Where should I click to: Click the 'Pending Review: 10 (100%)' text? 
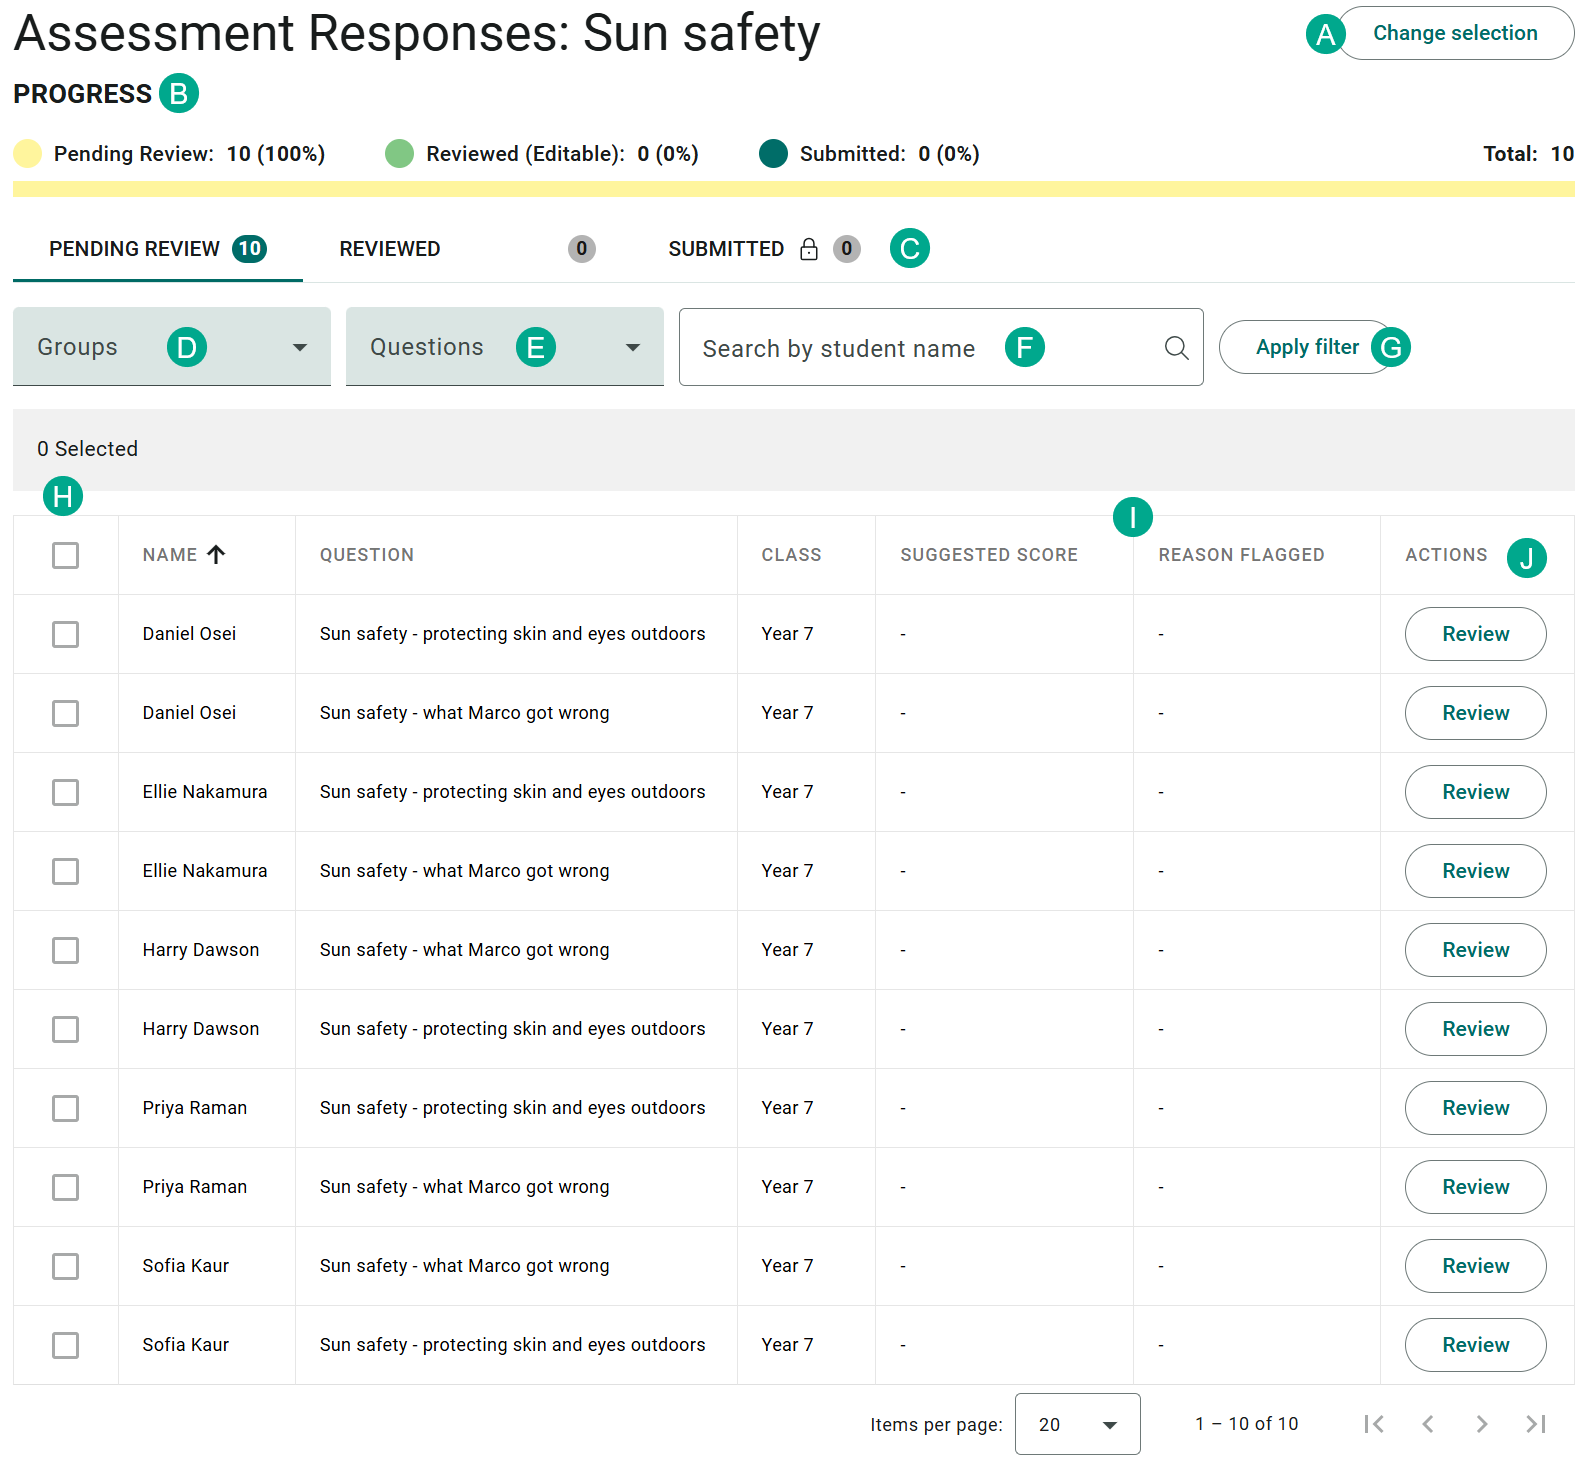tap(189, 154)
